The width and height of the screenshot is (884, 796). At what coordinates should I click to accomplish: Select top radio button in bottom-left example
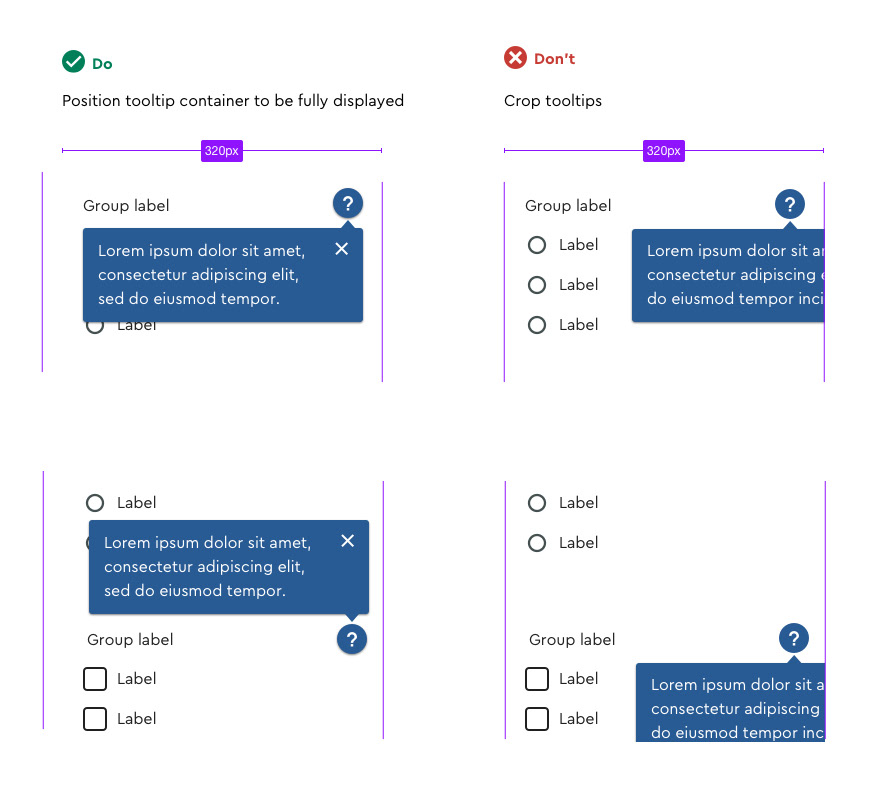tap(95, 502)
